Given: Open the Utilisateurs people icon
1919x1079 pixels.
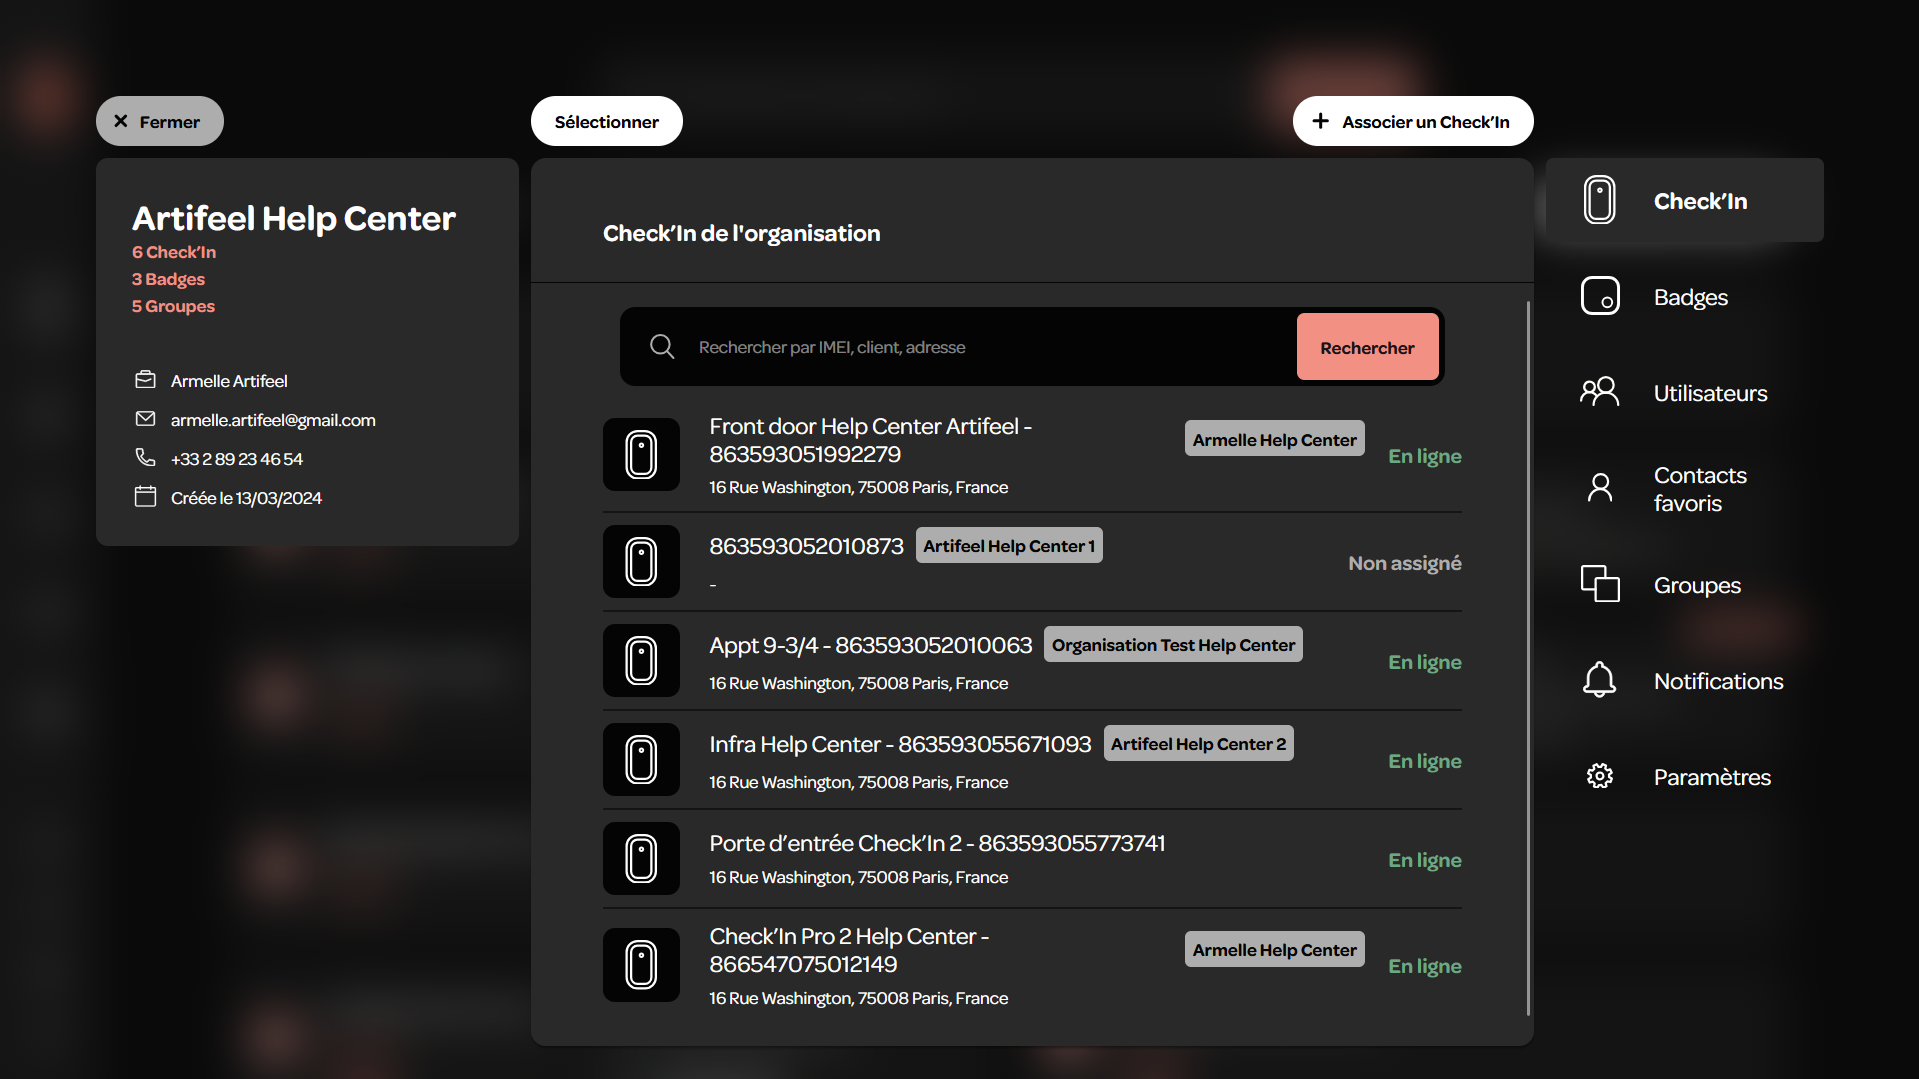Looking at the screenshot, I should click(x=1600, y=391).
